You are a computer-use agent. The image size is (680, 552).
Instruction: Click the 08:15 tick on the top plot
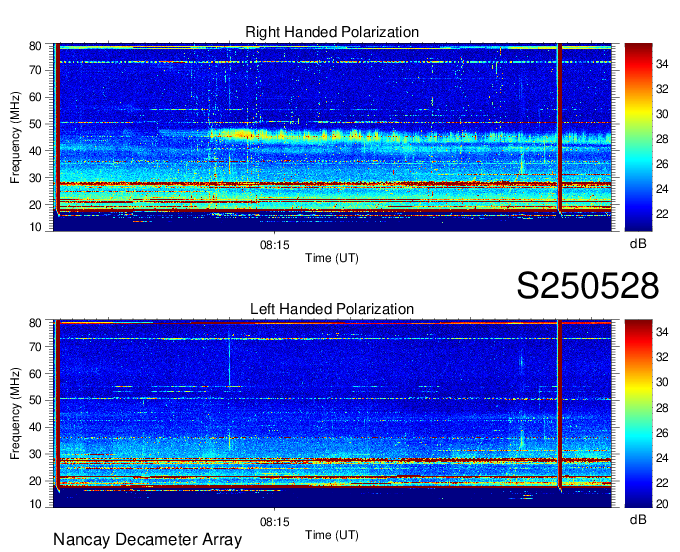click(x=275, y=245)
